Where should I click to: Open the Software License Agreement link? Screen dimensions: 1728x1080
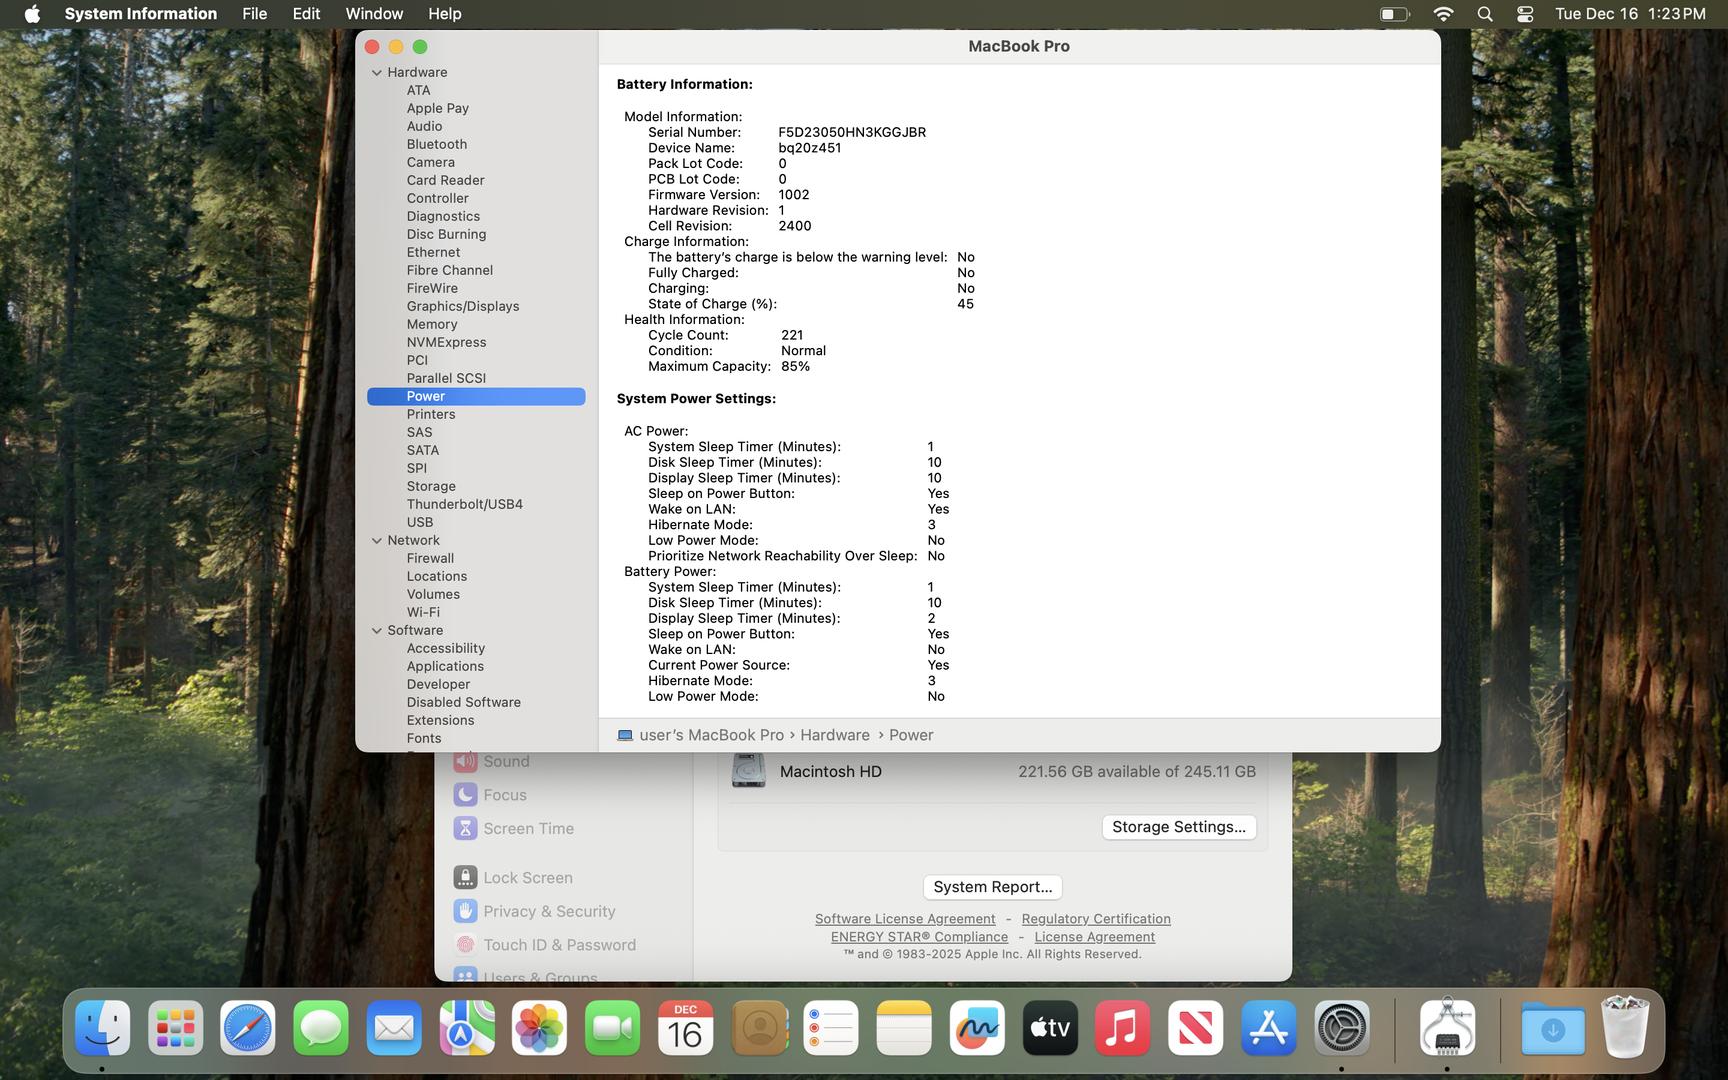tap(904, 919)
